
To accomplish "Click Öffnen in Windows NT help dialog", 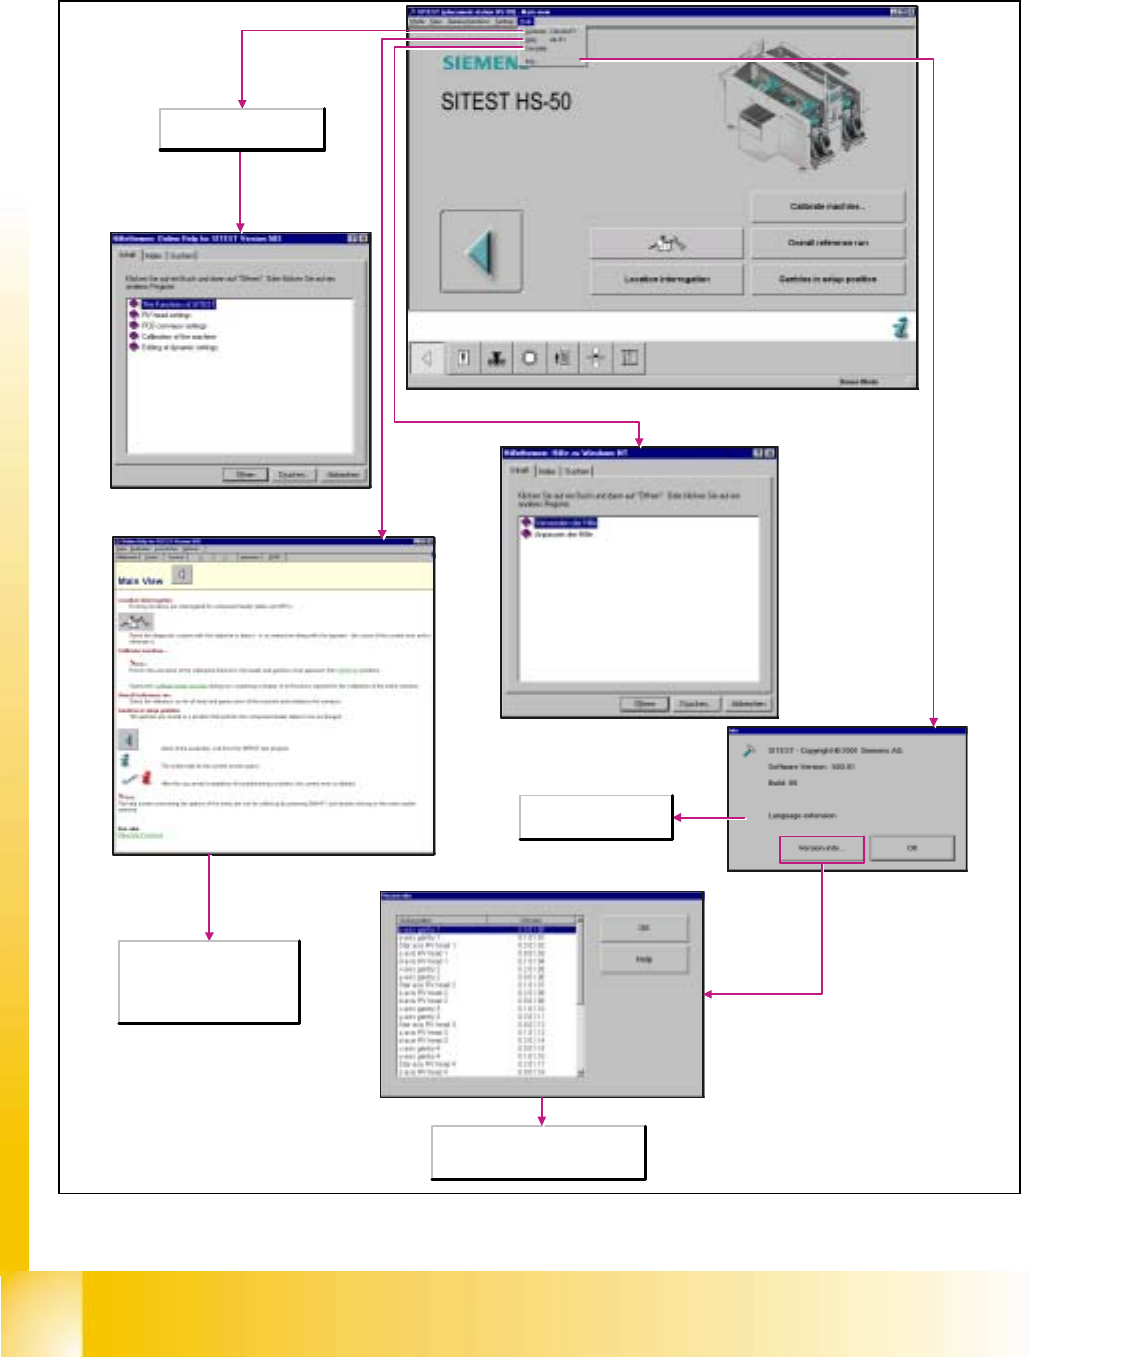I will [645, 704].
